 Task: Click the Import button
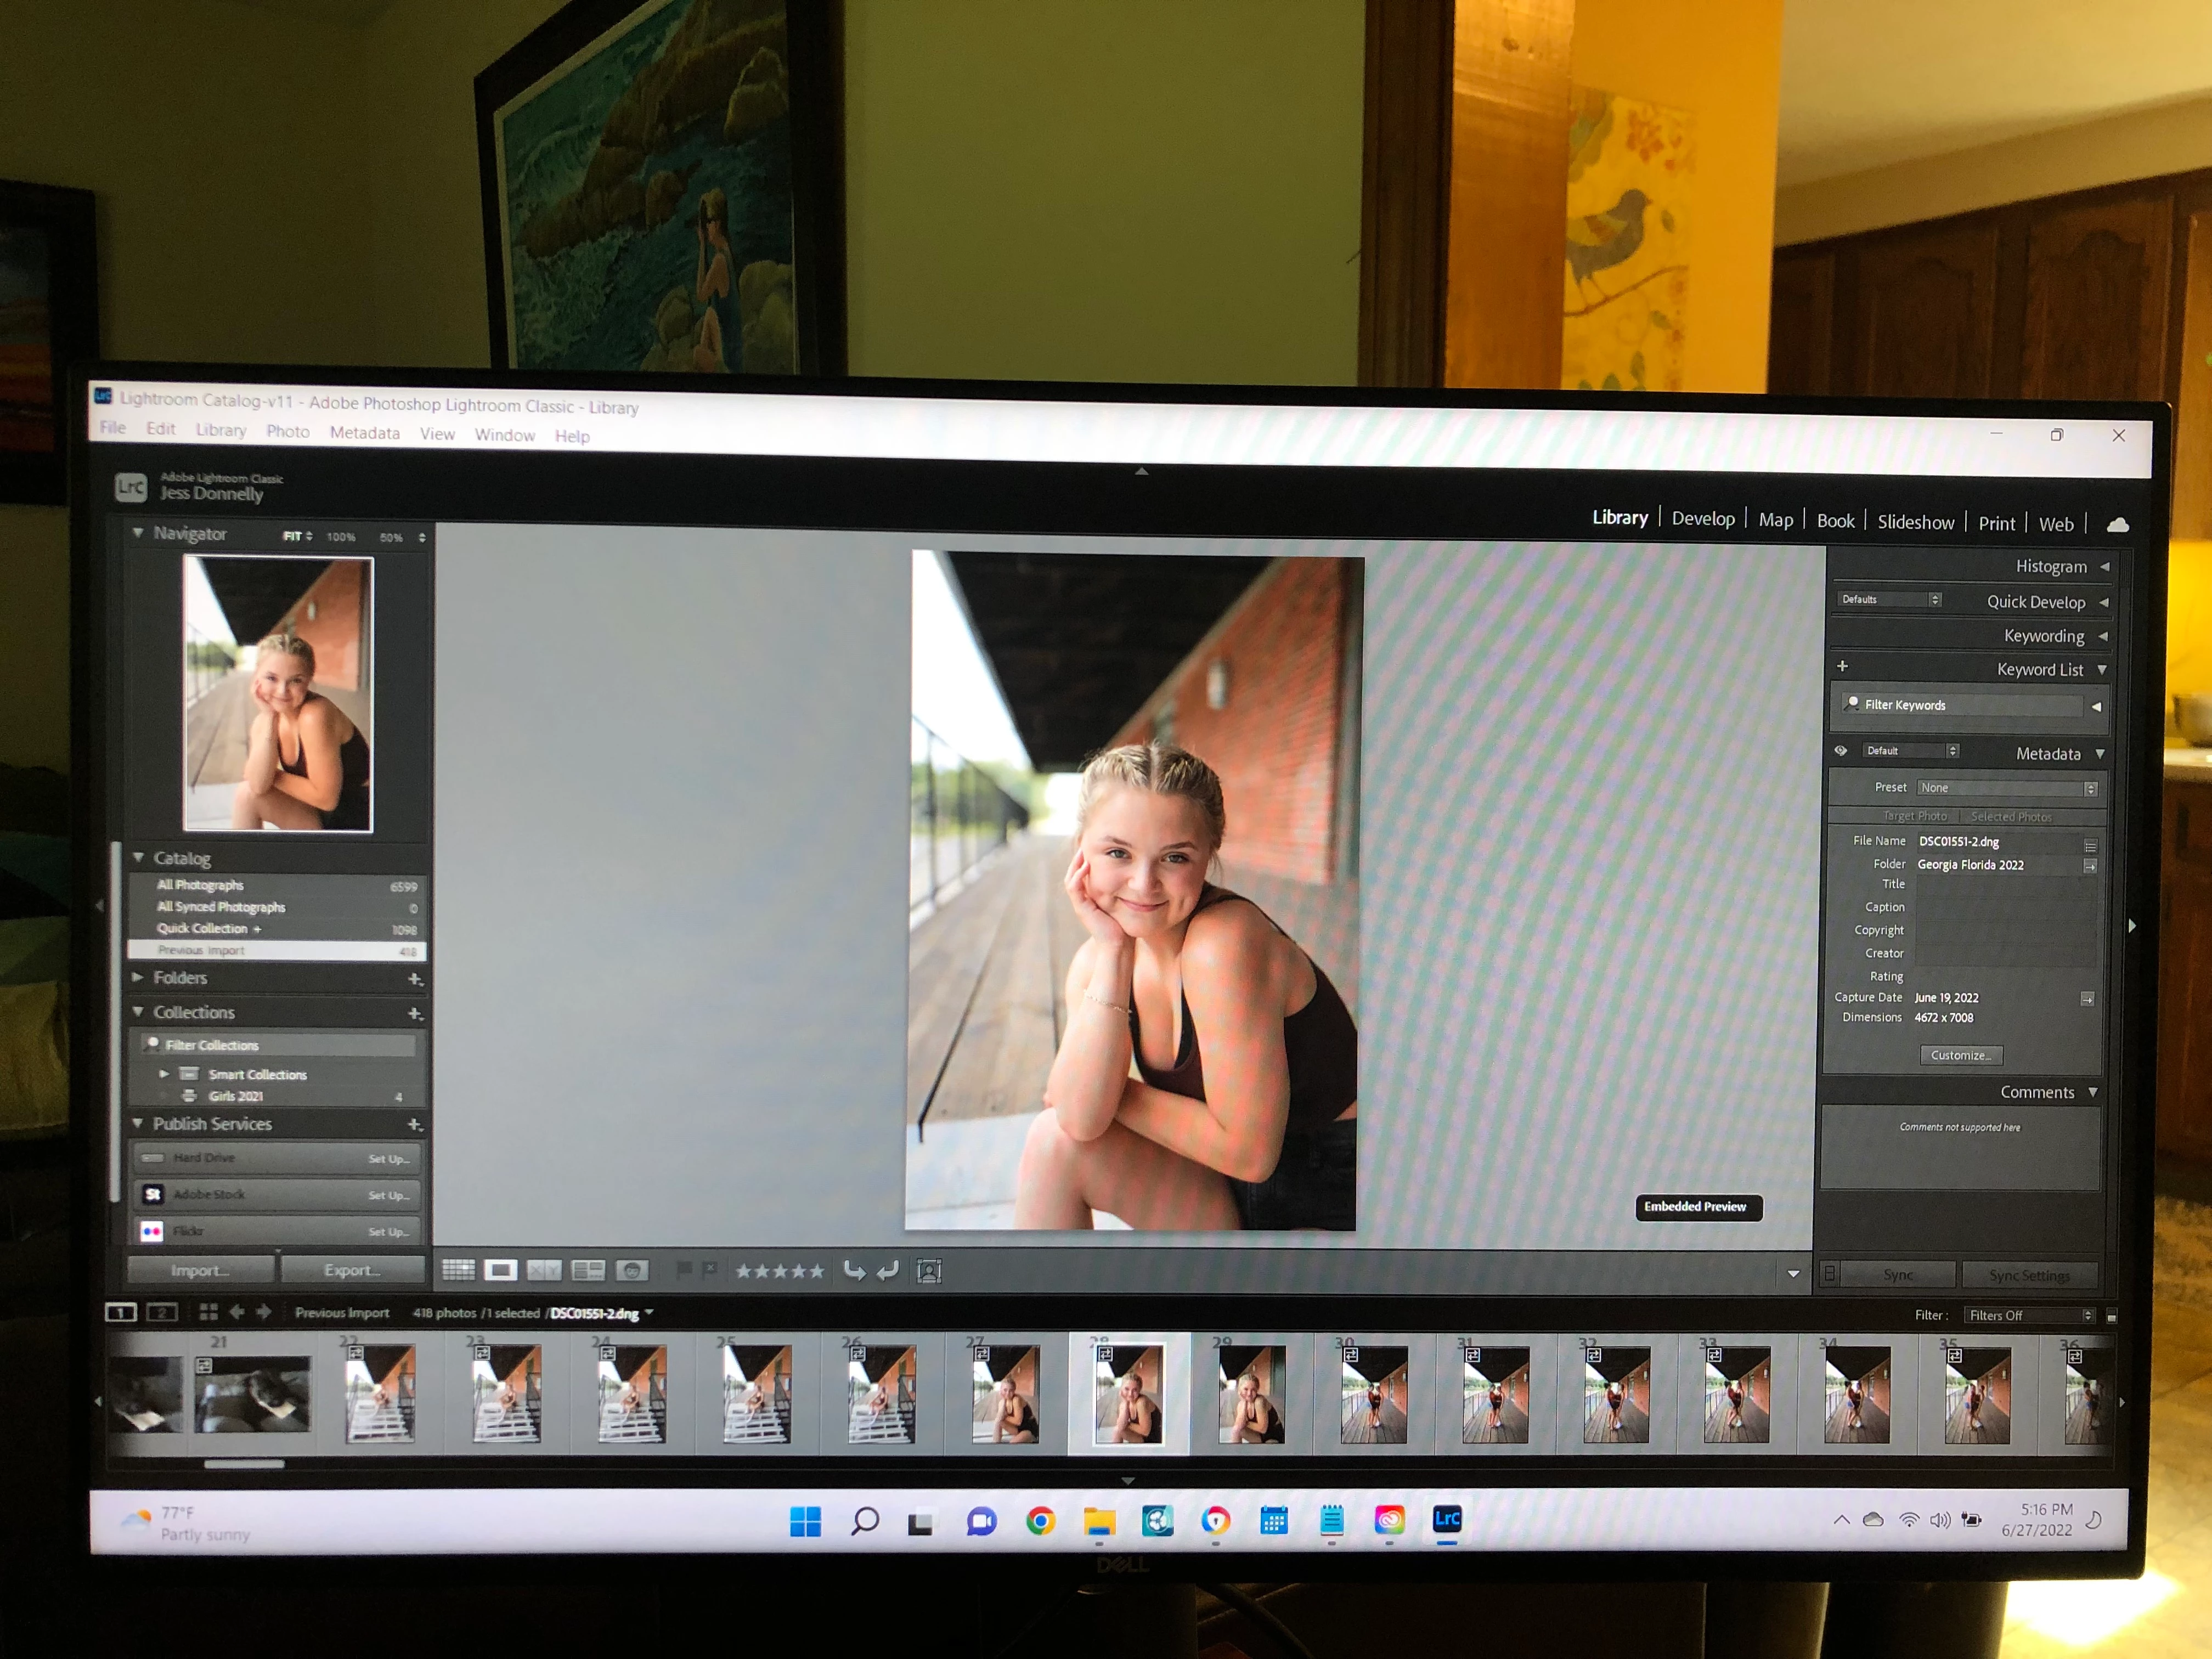tap(200, 1270)
